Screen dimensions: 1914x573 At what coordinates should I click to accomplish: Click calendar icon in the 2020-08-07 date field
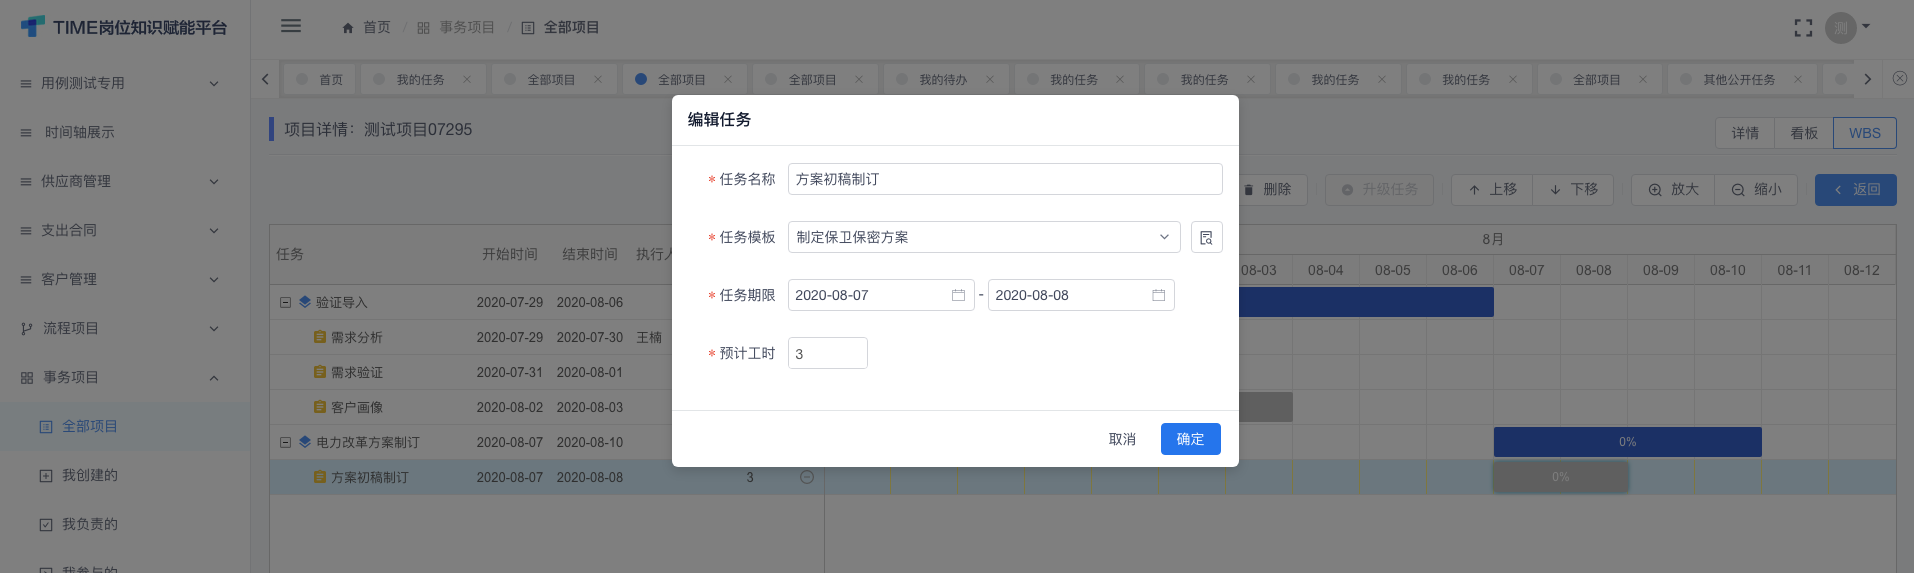point(958,295)
